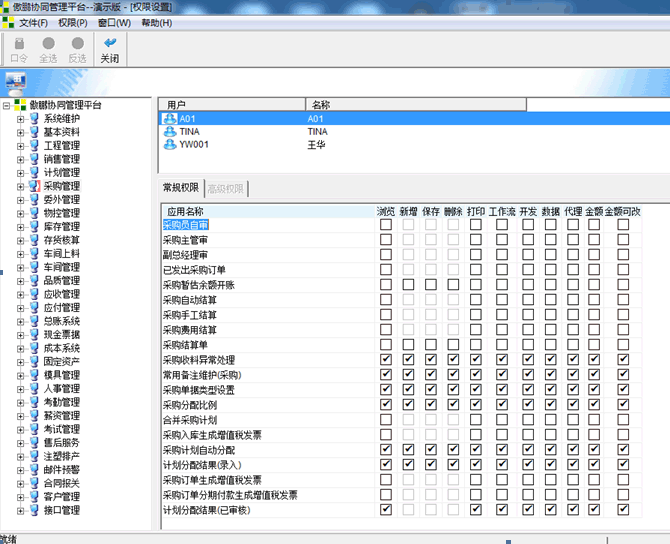This screenshot has height=544, width=670.
Task: Uncheck 浏览 for 采购收料异常处理
Action: (x=386, y=360)
